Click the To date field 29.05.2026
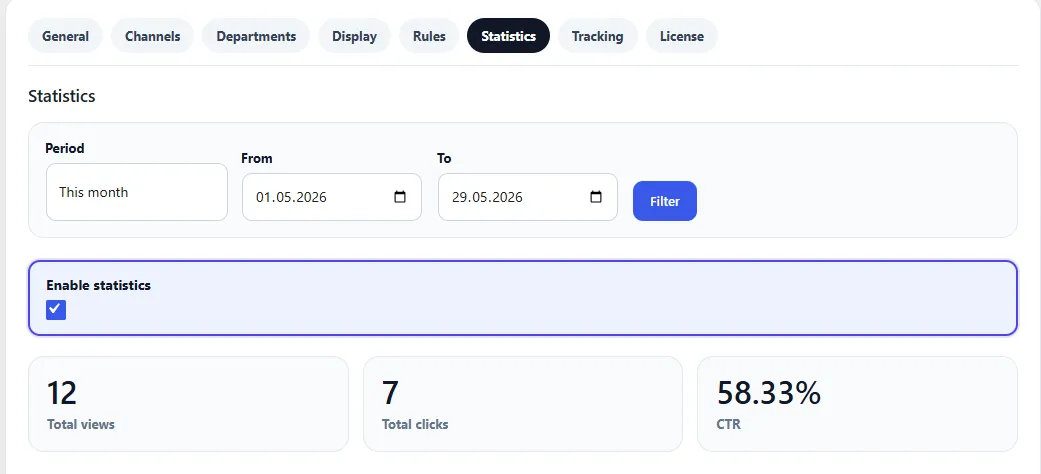Screen dimensions: 1041x474 tap(528, 197)
